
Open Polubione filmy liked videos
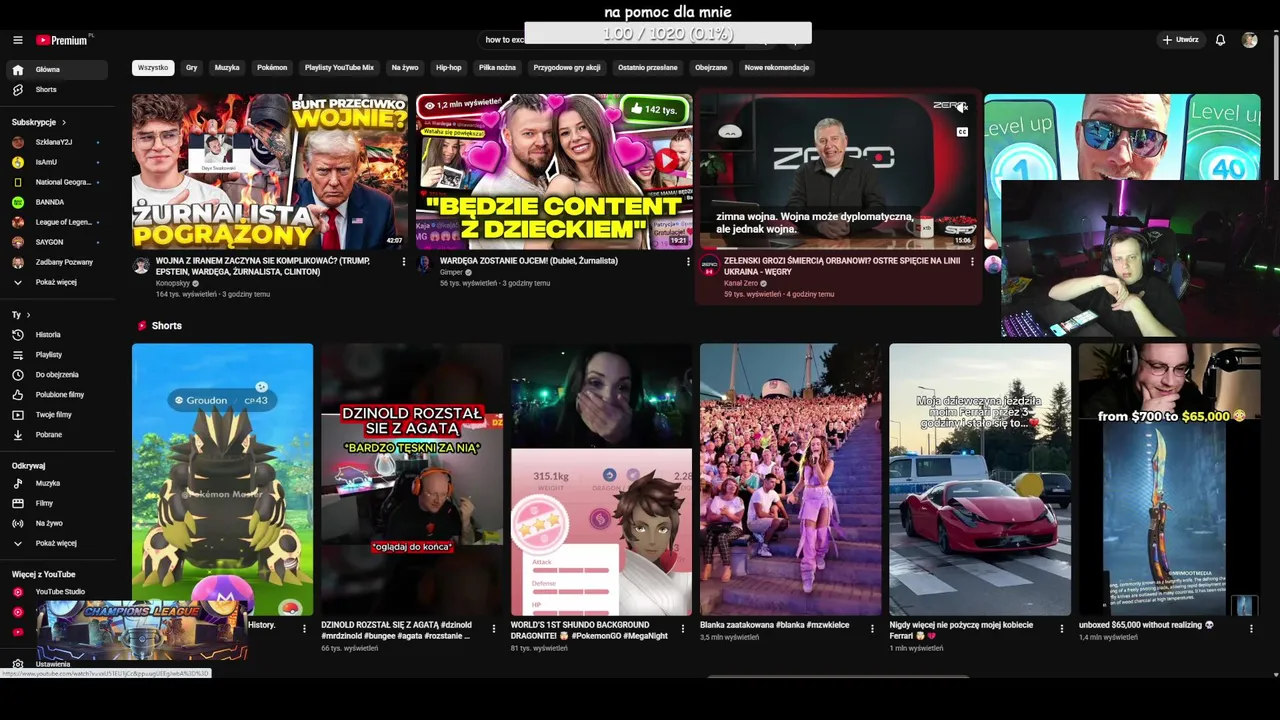click(57, 395)
